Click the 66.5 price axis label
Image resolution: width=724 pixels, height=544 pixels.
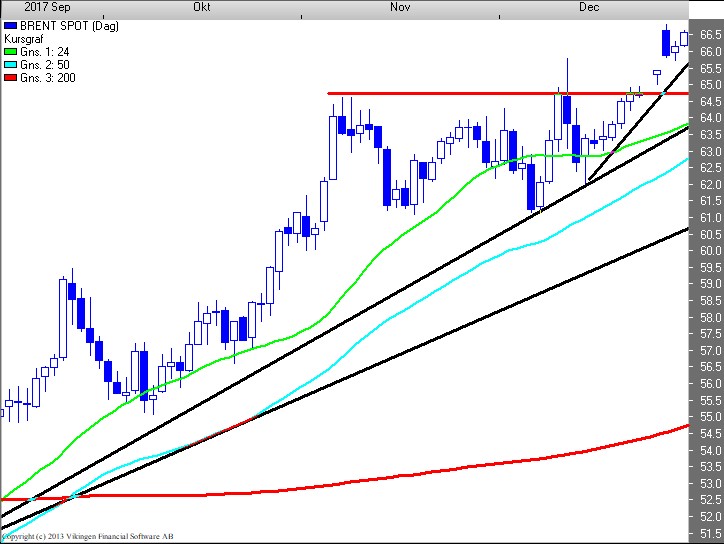(710, 35)
